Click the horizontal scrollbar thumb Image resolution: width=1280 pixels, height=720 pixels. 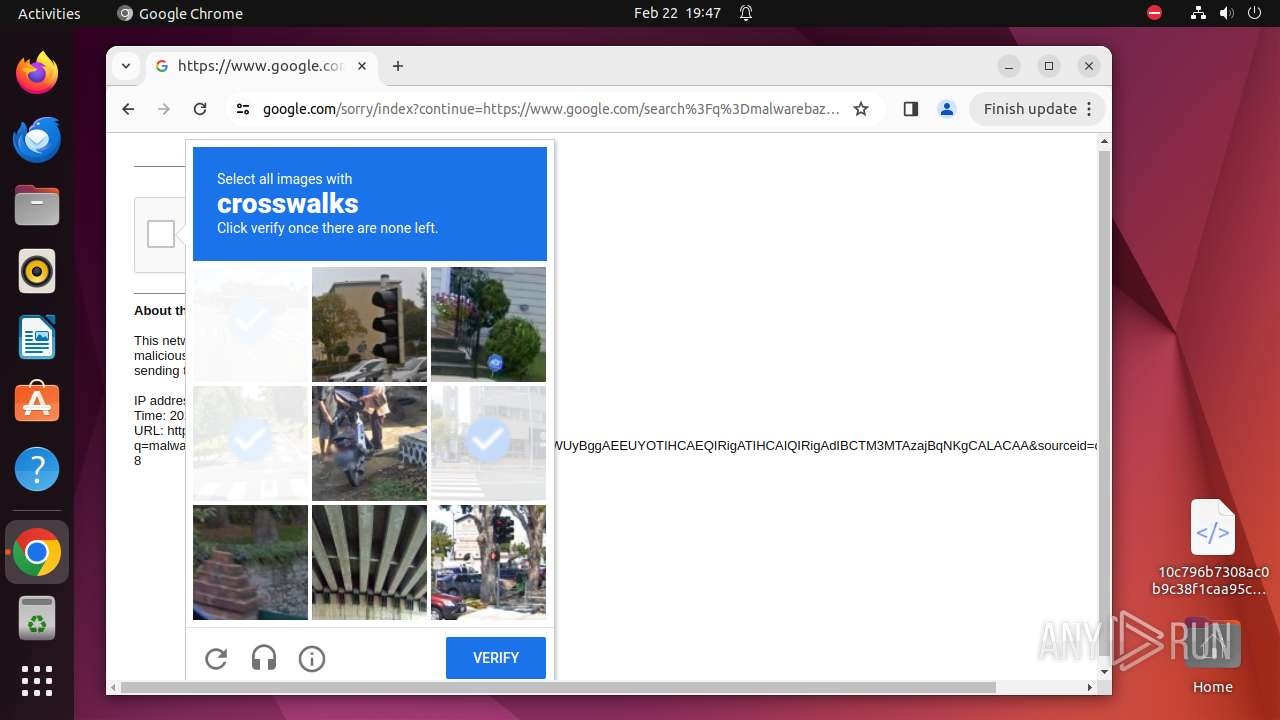click(x=558, y=687)
